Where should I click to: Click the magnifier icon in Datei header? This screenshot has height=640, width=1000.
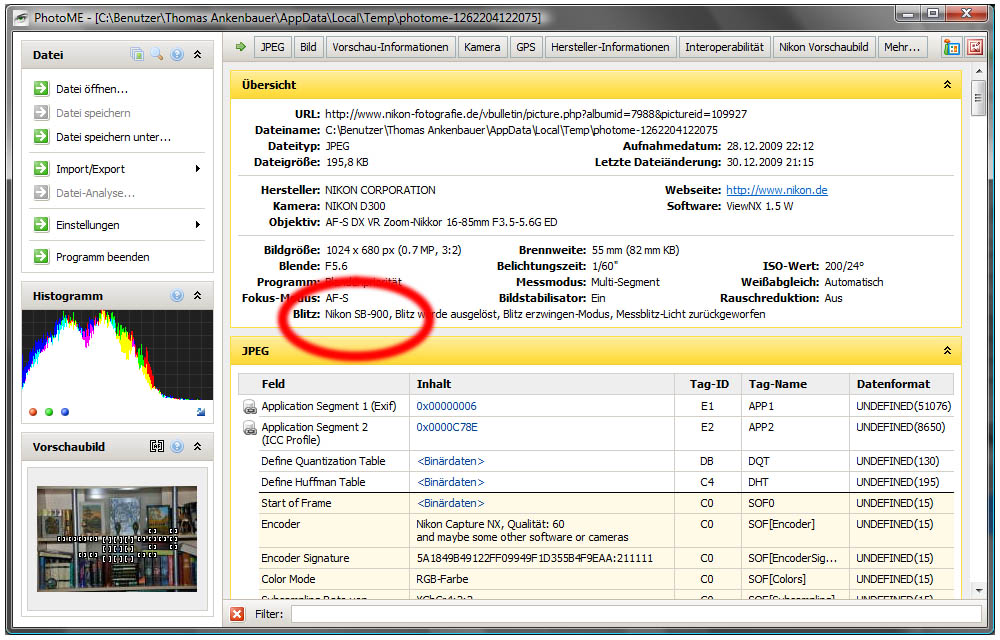coord(157,54)
